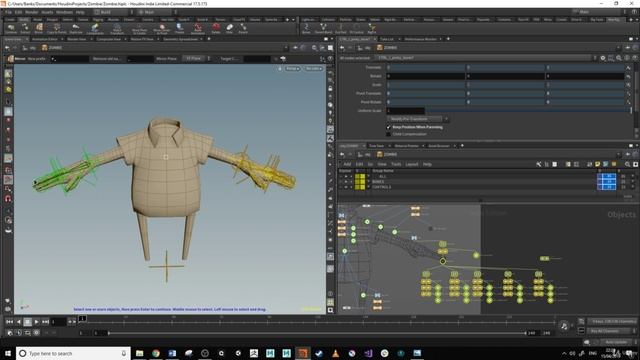Open the Persp camera dropdown in viewport
Viewport: 640px width, 360px height.
[x=292, y=69]
